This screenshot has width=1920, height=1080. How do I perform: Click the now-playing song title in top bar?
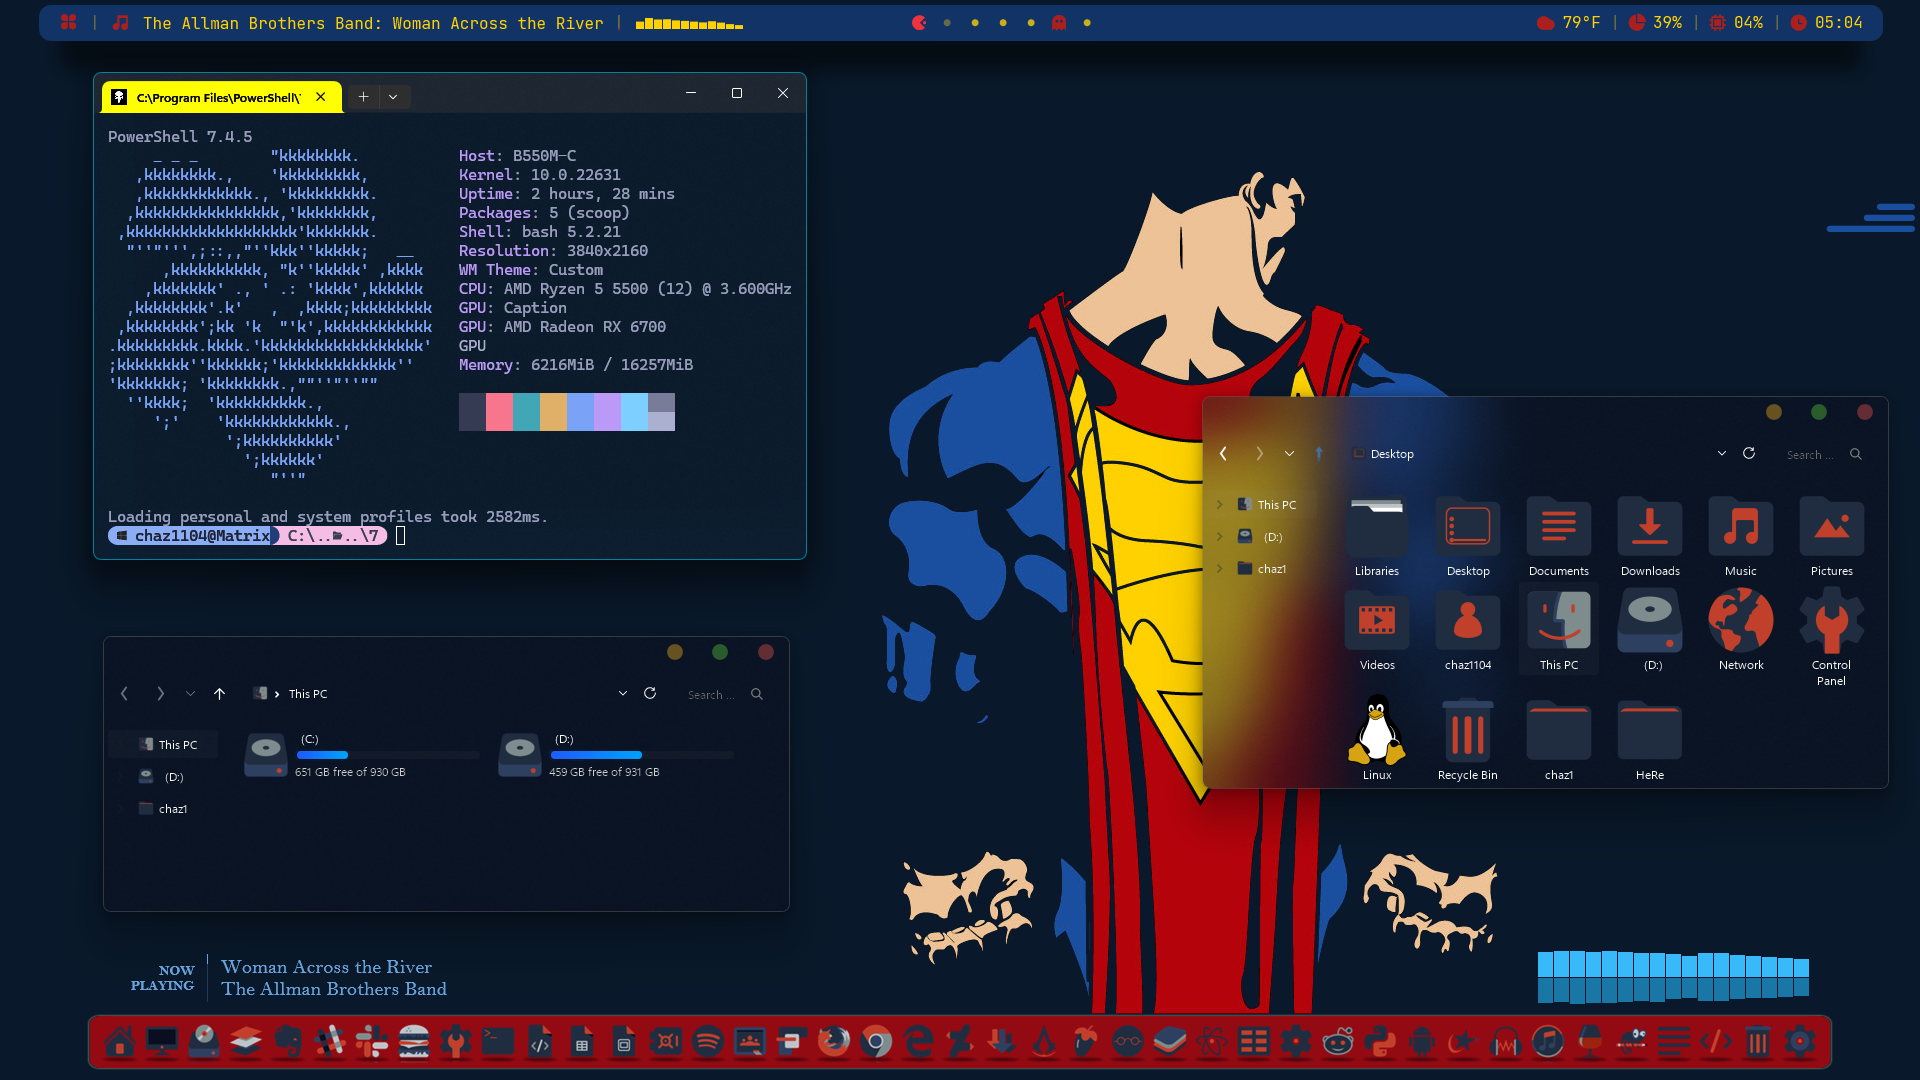[373, 22]
